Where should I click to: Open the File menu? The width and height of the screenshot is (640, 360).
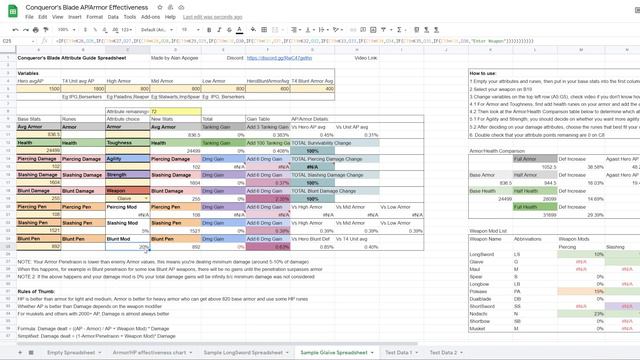[x=29, y=17]
